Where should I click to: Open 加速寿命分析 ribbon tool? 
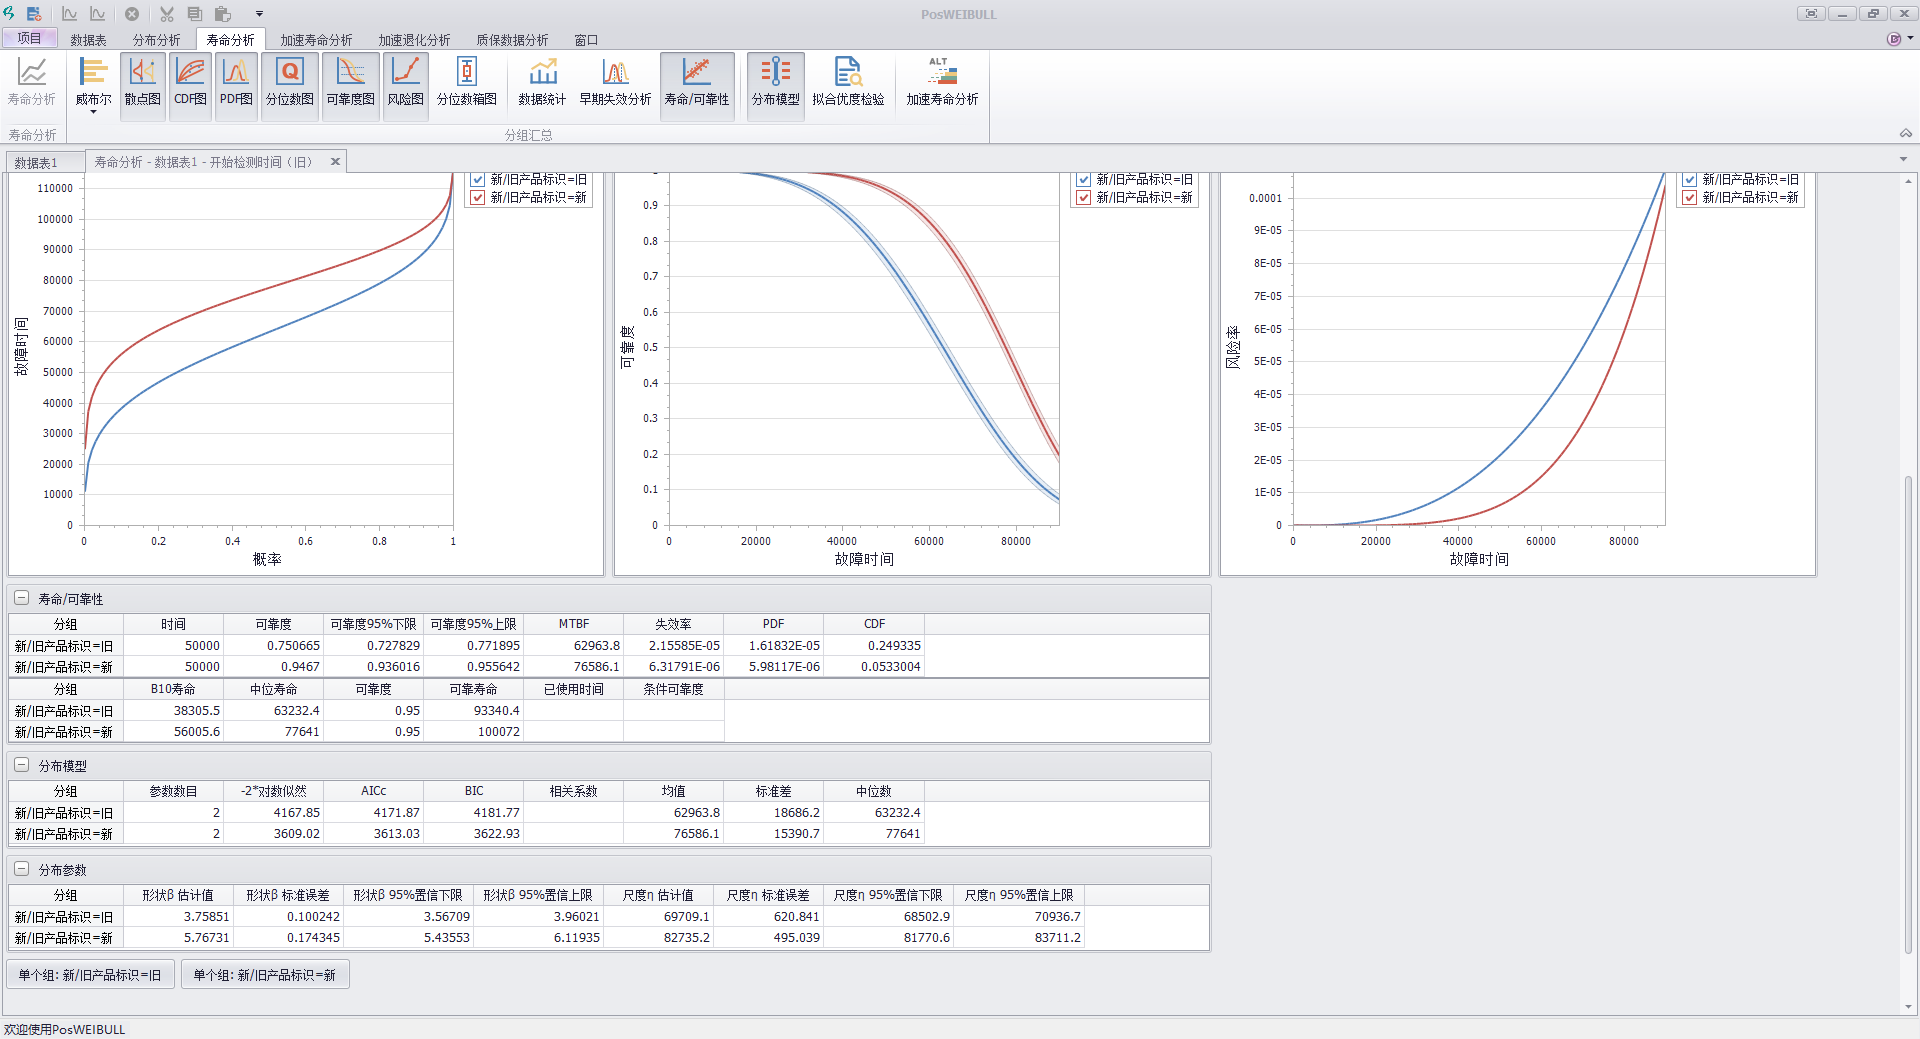click(x=942, y=86)
